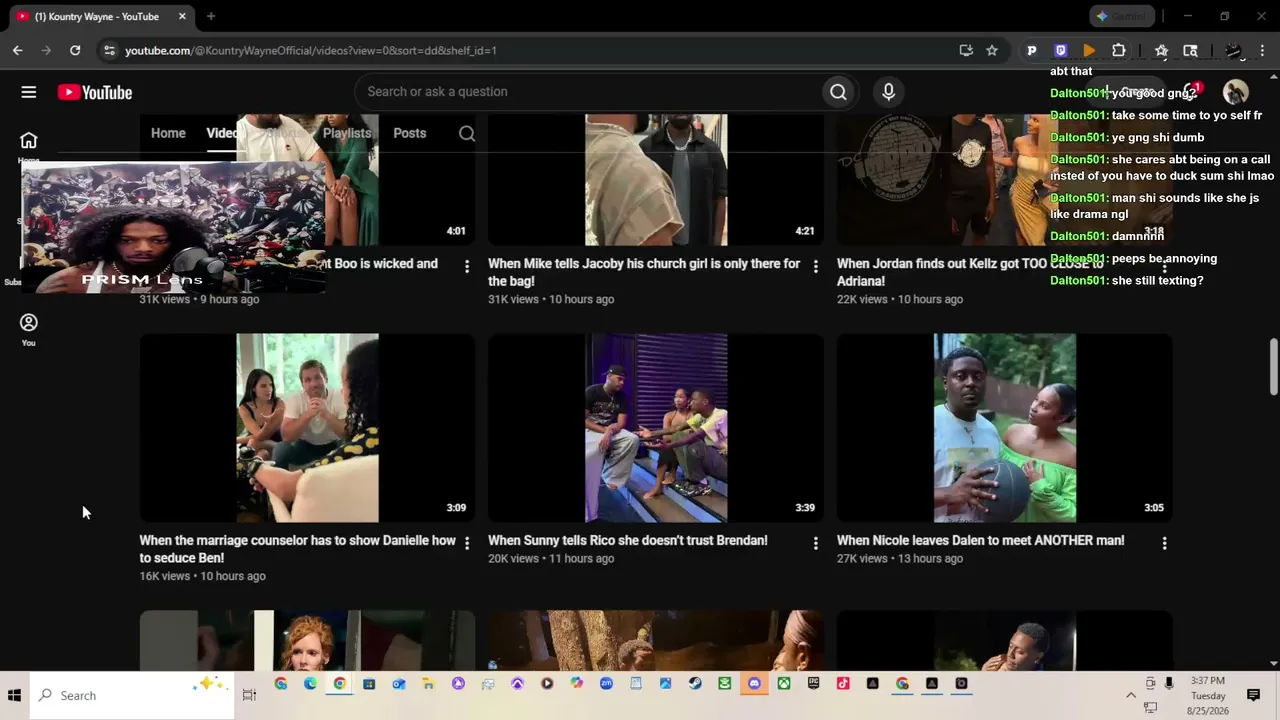This screenshot has height=720, width=1280.
Task: Select the channel Videos tab
Action: (x=222, y=133)
